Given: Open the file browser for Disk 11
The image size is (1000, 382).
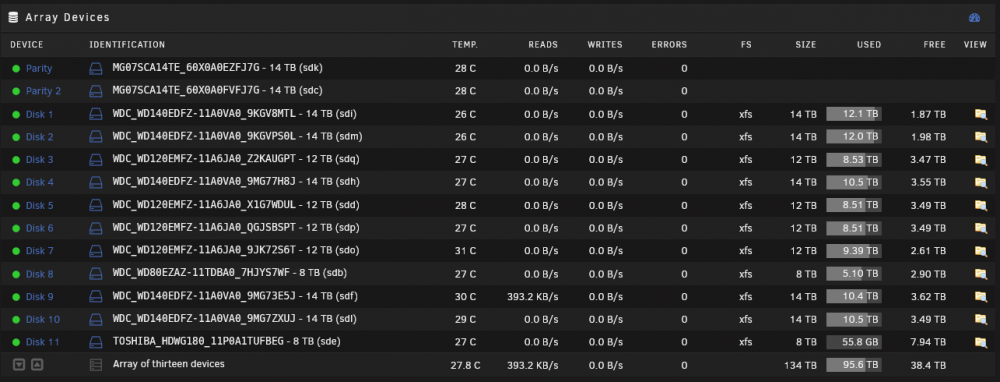Looking at the screenshot, I should [x=981, y=342].
